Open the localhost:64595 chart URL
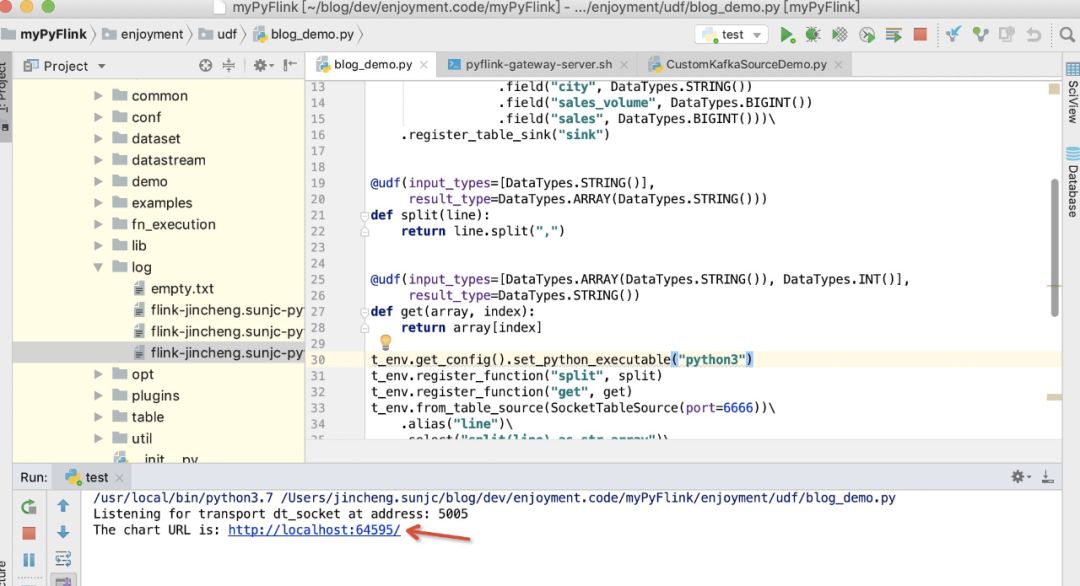 (x=314, y=530)
